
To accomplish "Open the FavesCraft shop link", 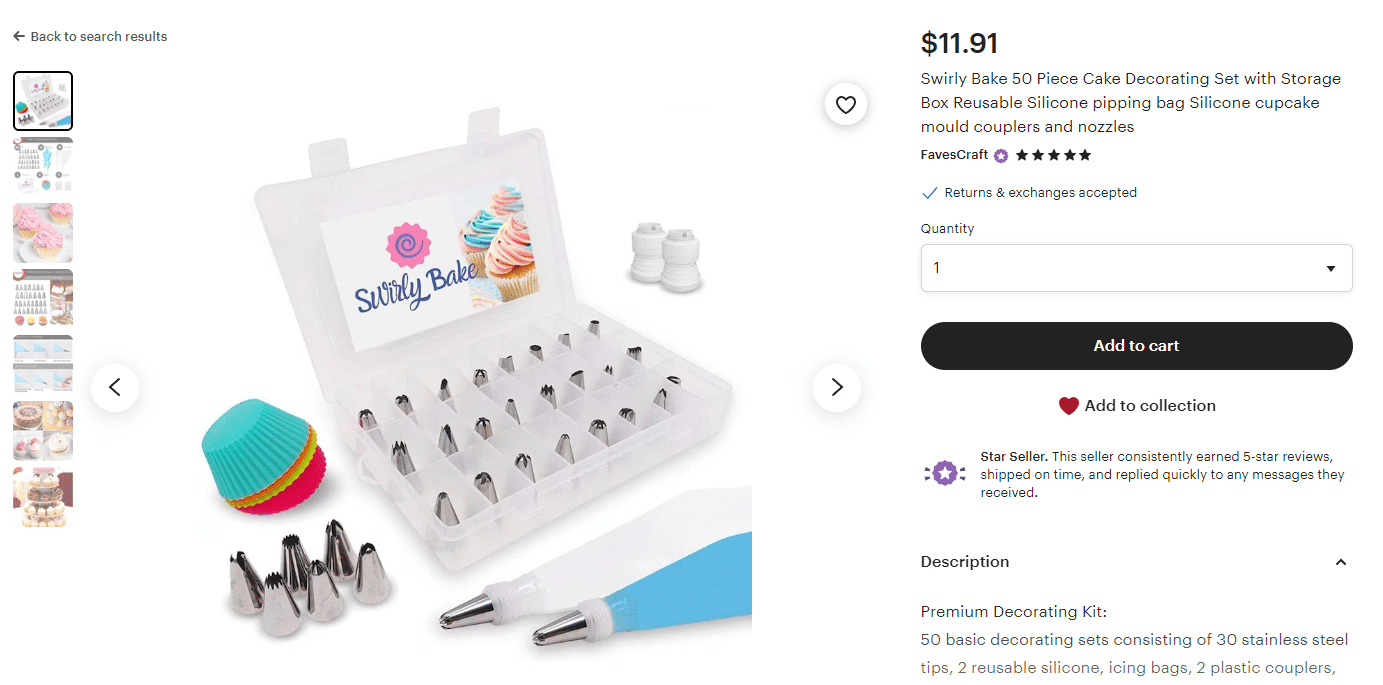I will pyautogui.click(x=954, y=155).
